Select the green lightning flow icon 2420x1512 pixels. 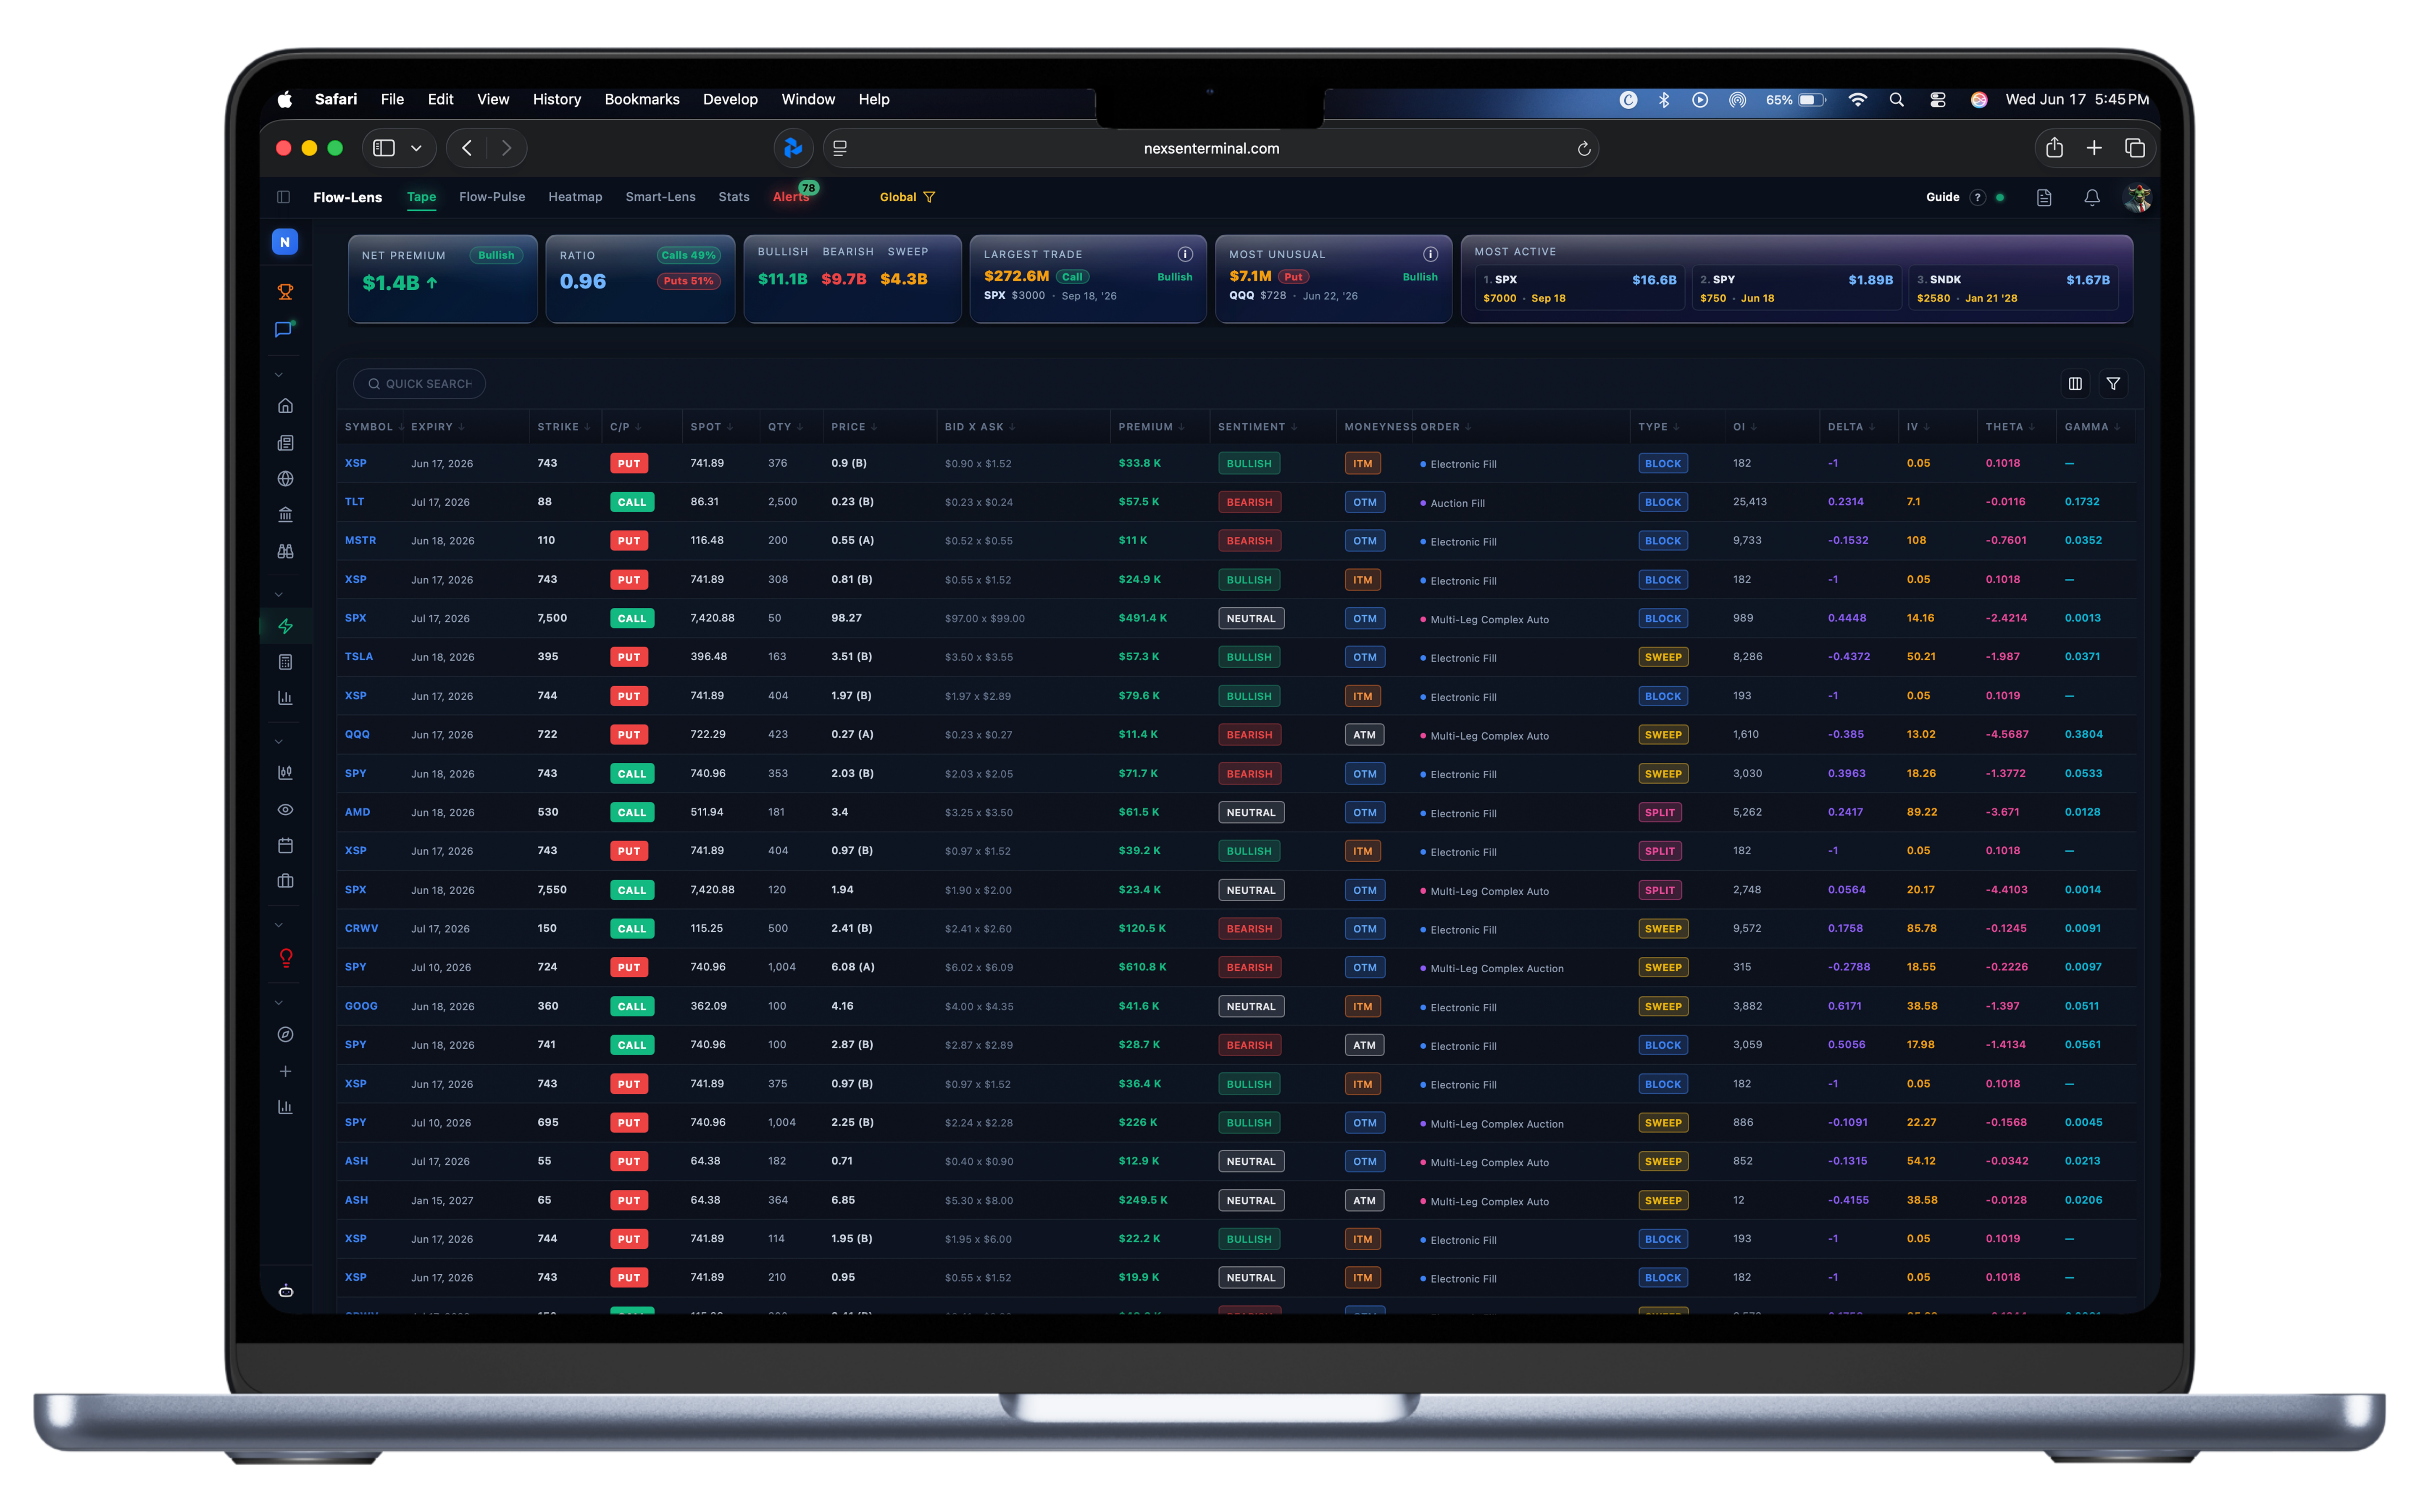pyautogui.click(x=285, y=626)
